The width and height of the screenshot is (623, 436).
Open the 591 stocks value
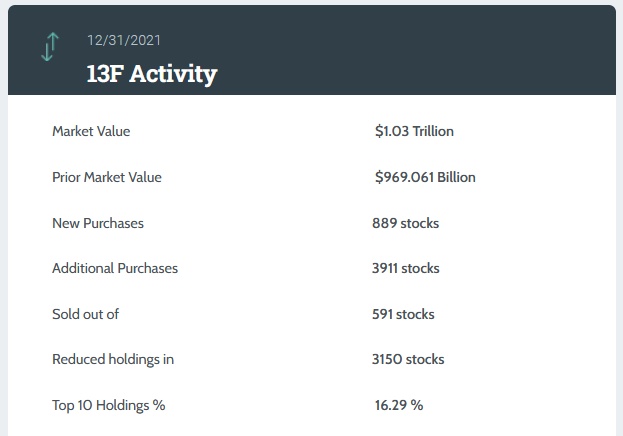(x=403, y=314)
